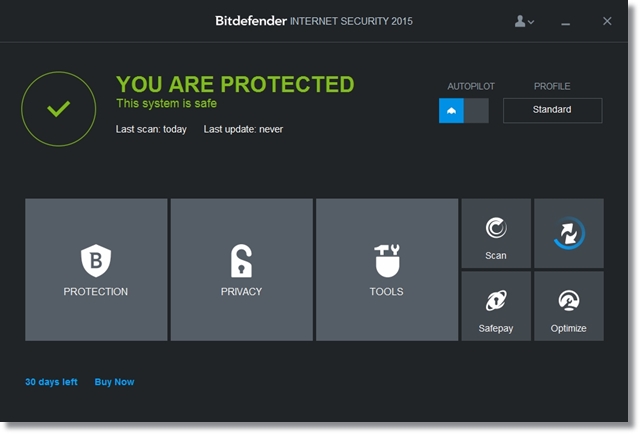640x434 pixels.
Task: Click the 30 days left link
Action: point(51,382)
